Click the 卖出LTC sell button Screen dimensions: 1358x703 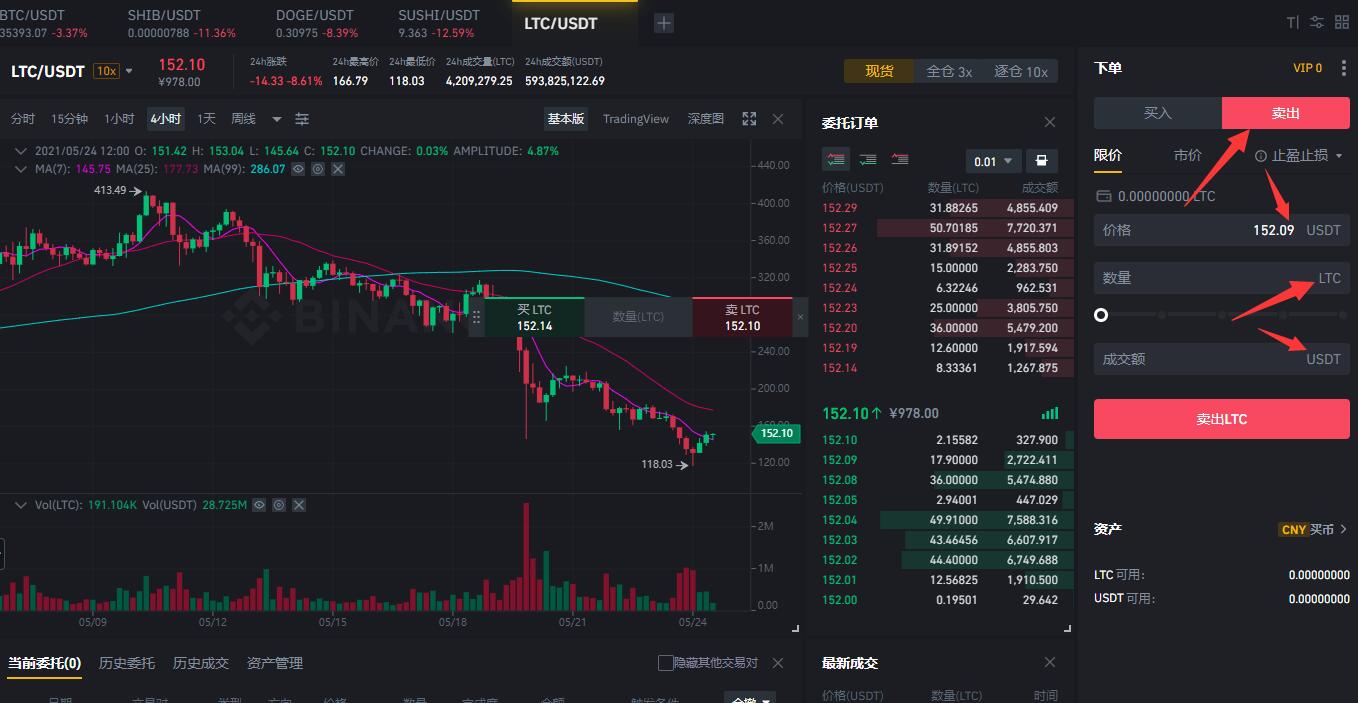tap(1221, 419)
